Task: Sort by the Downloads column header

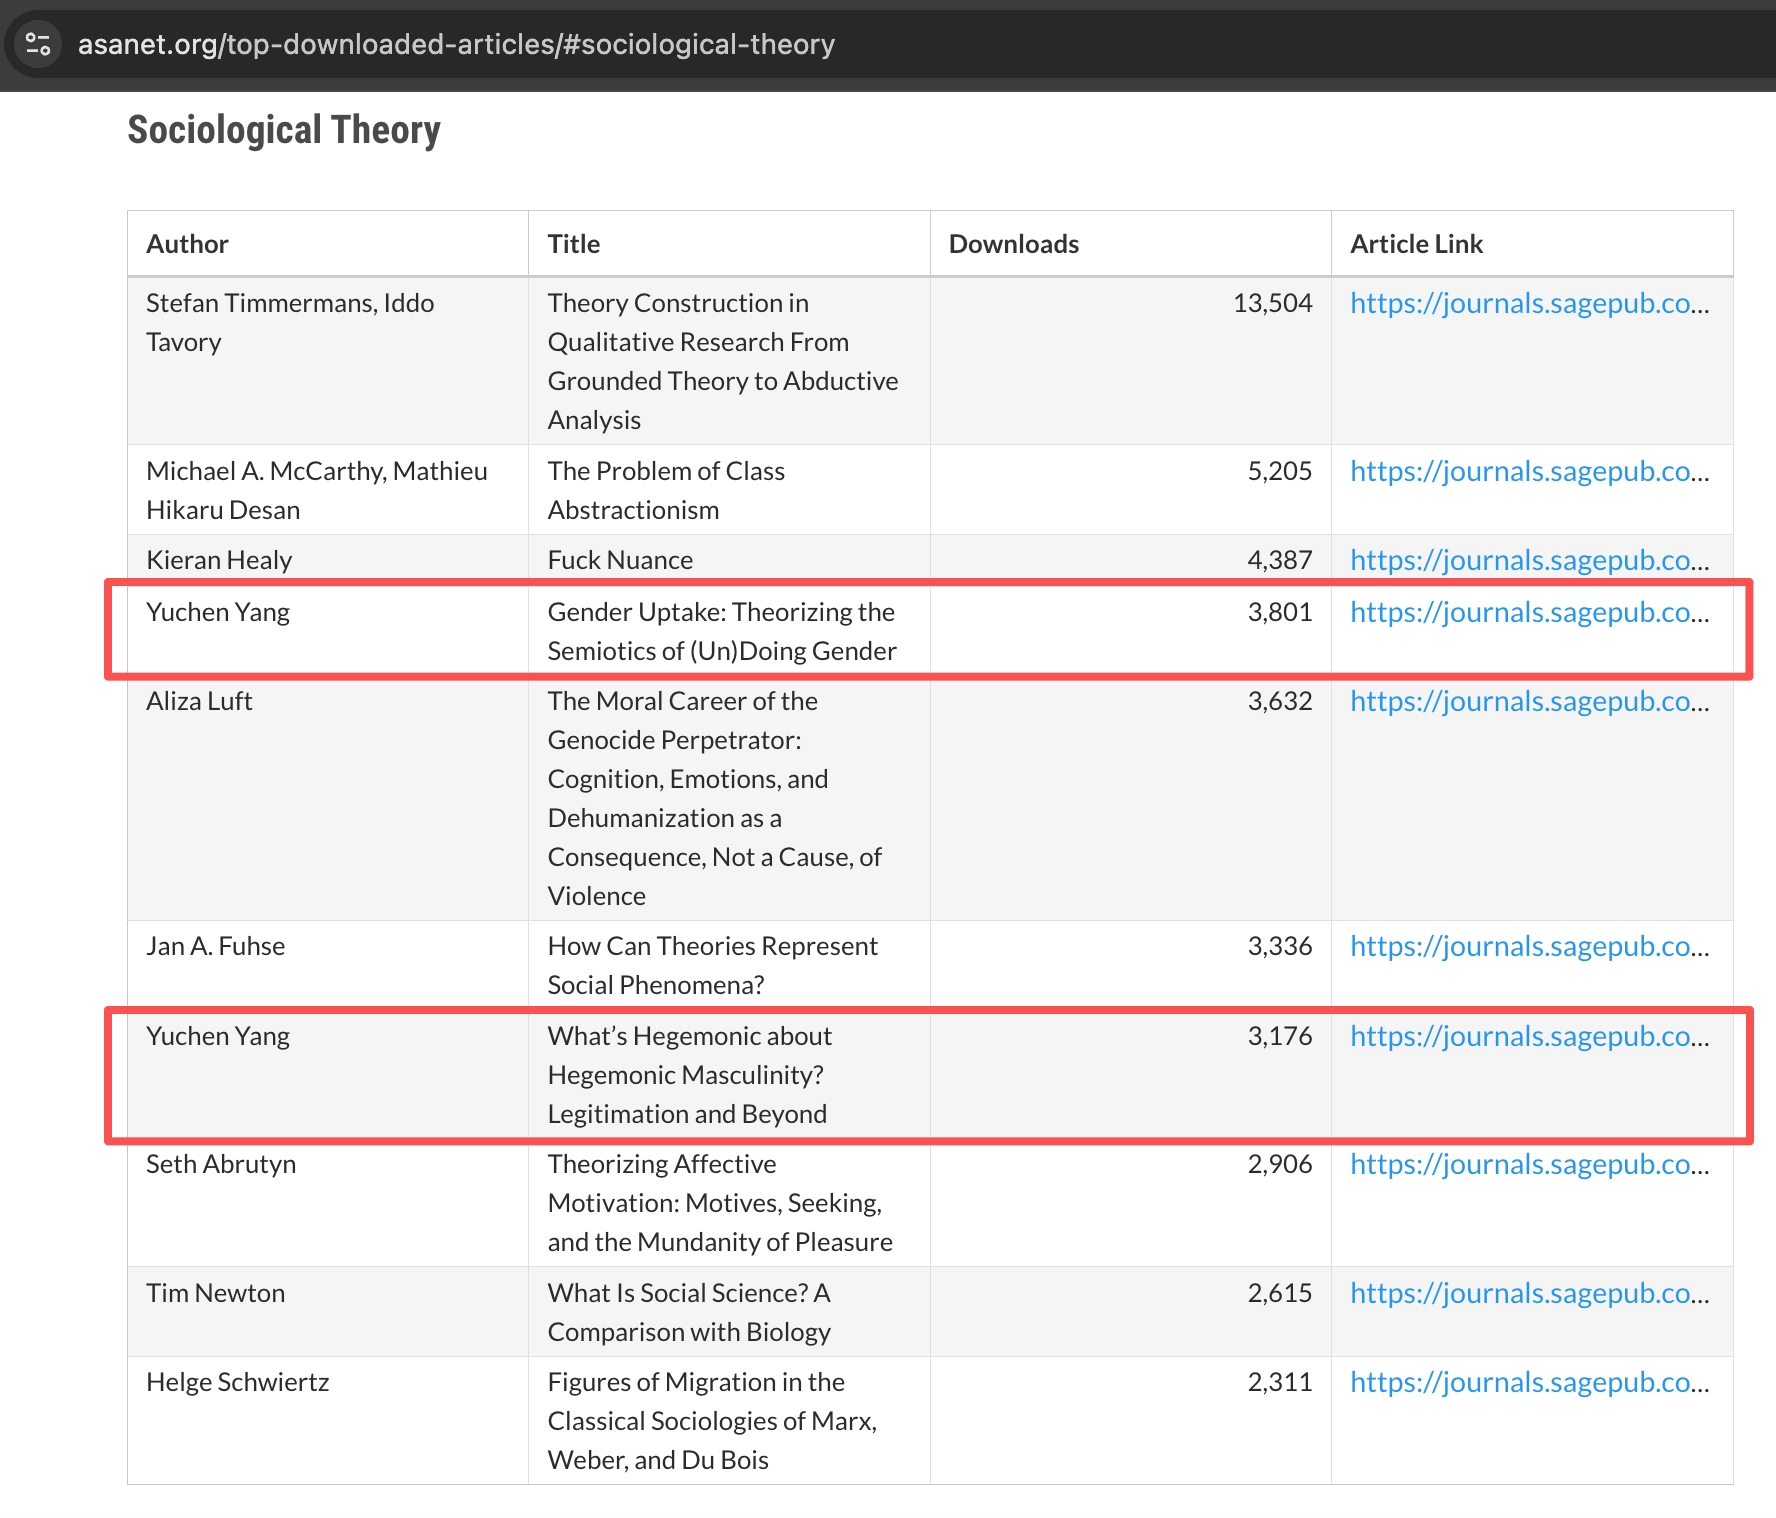Action: pyautogui.click(x=1013, y=244)
